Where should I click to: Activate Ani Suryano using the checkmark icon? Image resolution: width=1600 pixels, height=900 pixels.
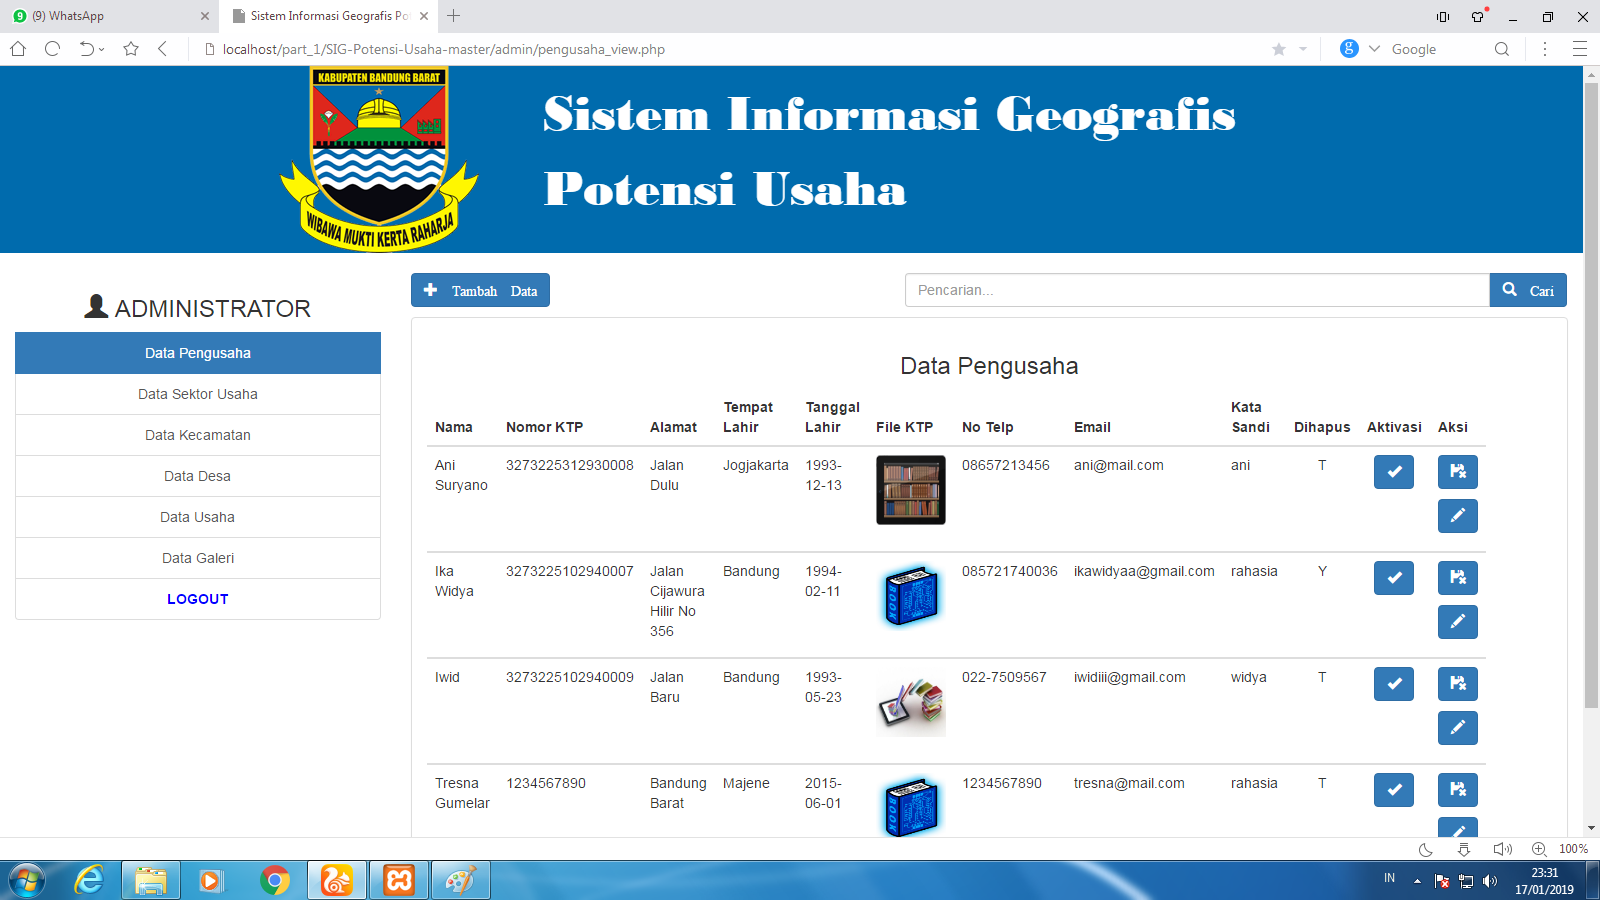pos(1393,472)
